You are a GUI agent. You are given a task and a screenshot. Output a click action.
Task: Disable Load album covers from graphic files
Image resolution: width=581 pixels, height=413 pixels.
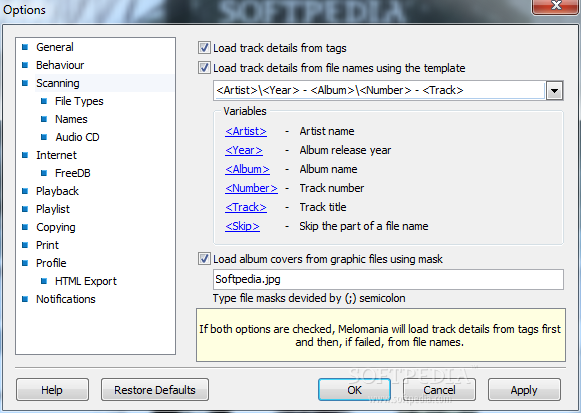[x=204, y=259]
